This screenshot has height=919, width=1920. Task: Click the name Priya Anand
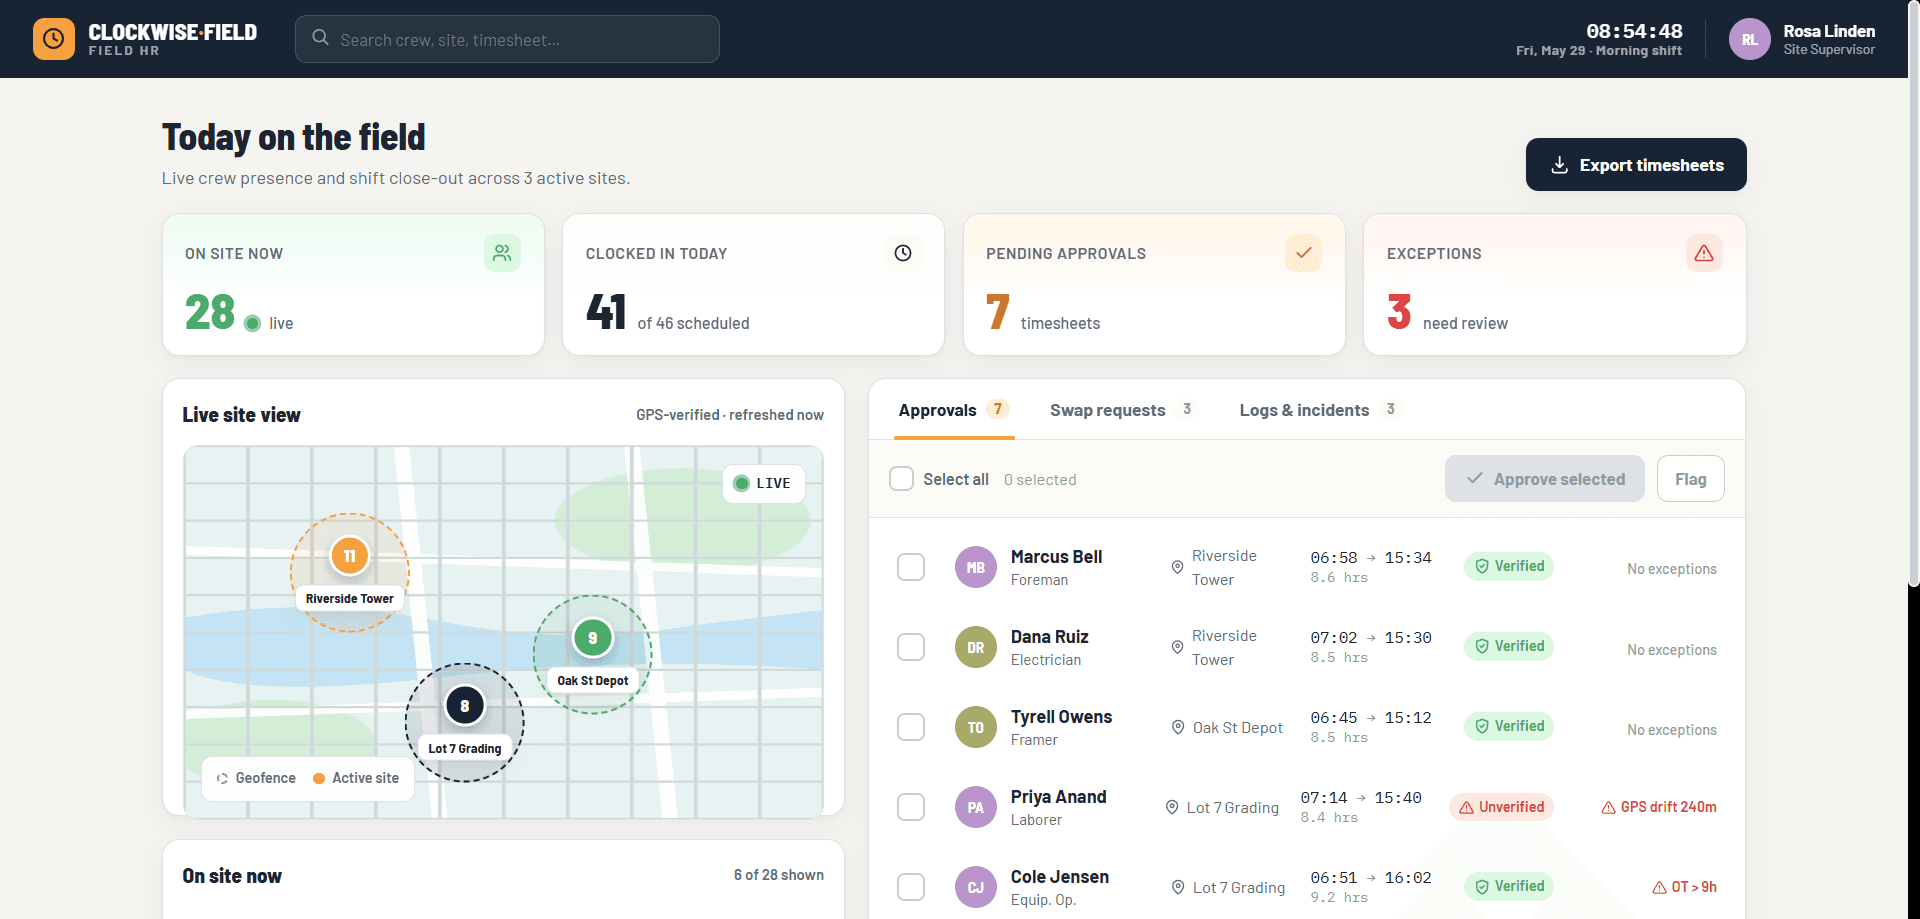pyautogui.click(x=1058, y=797)
